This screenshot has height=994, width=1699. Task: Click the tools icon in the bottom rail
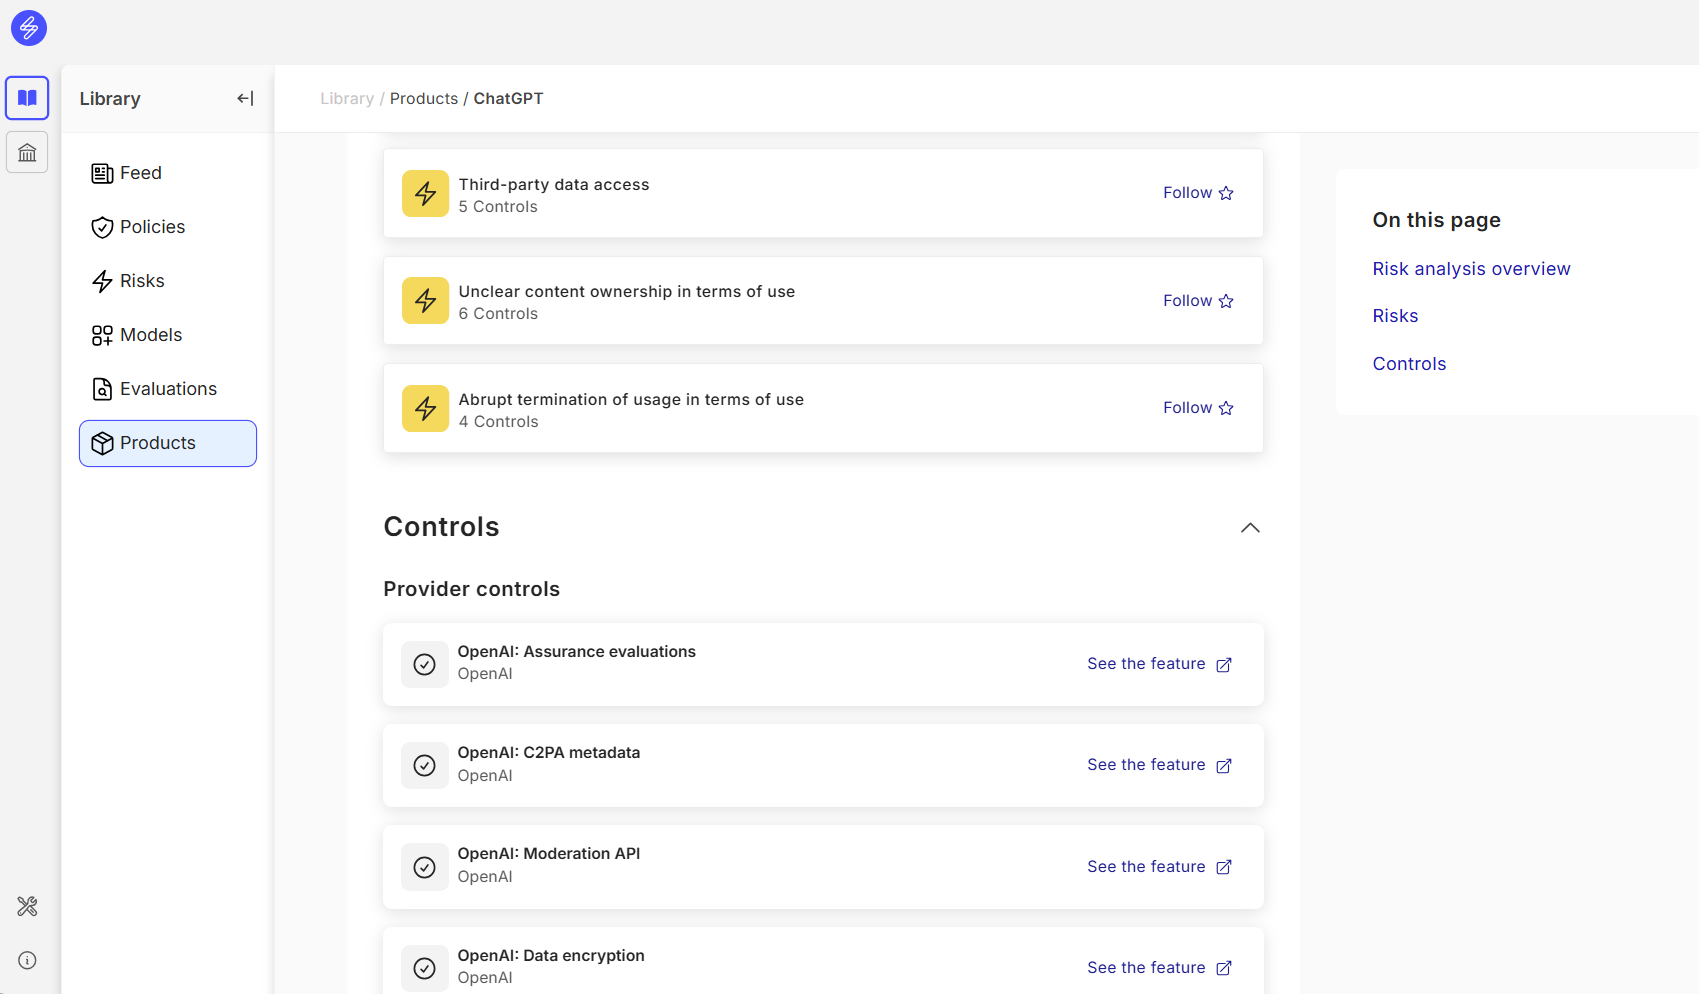pyautogui.click(x=27, y=906)
